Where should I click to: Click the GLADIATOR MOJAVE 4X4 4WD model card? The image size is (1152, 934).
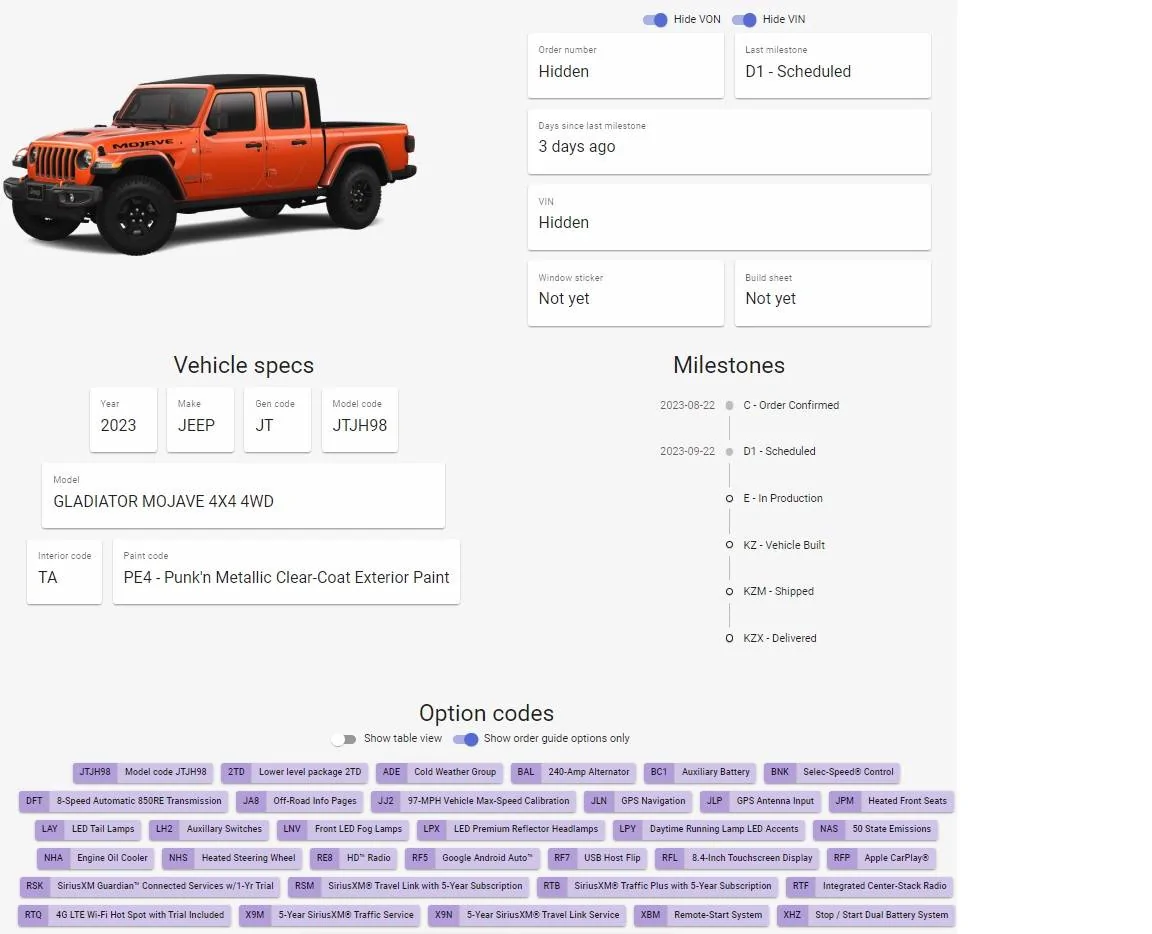point(243,495)
